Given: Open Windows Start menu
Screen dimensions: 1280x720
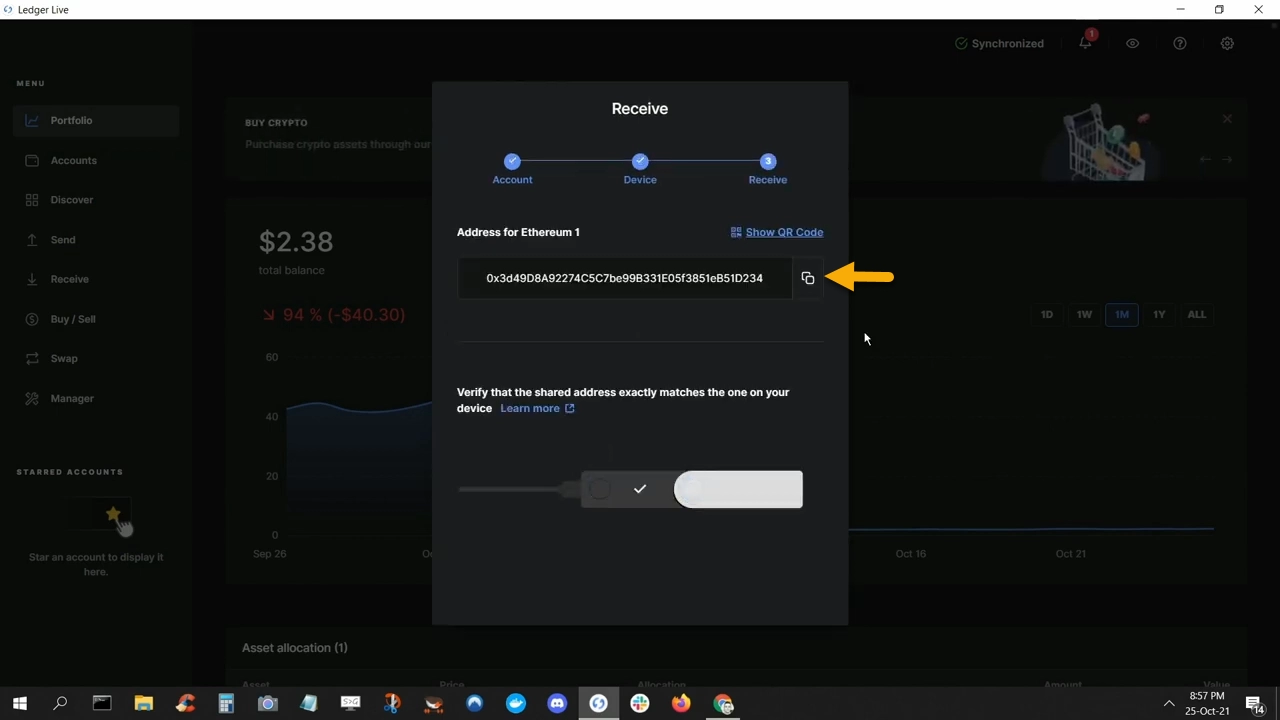Looking at the screenshot, I should [19, 703].
